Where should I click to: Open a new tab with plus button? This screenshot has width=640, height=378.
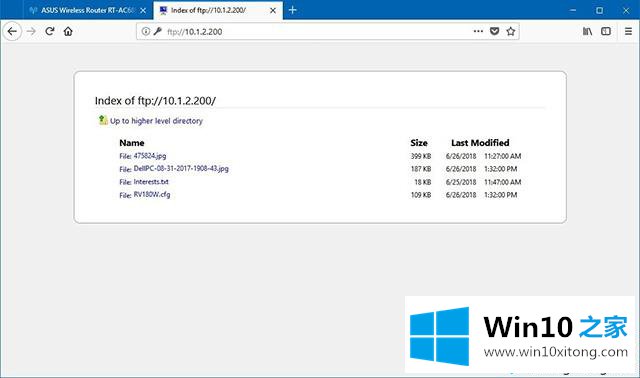pyautogui.click(x=293, y=10)
